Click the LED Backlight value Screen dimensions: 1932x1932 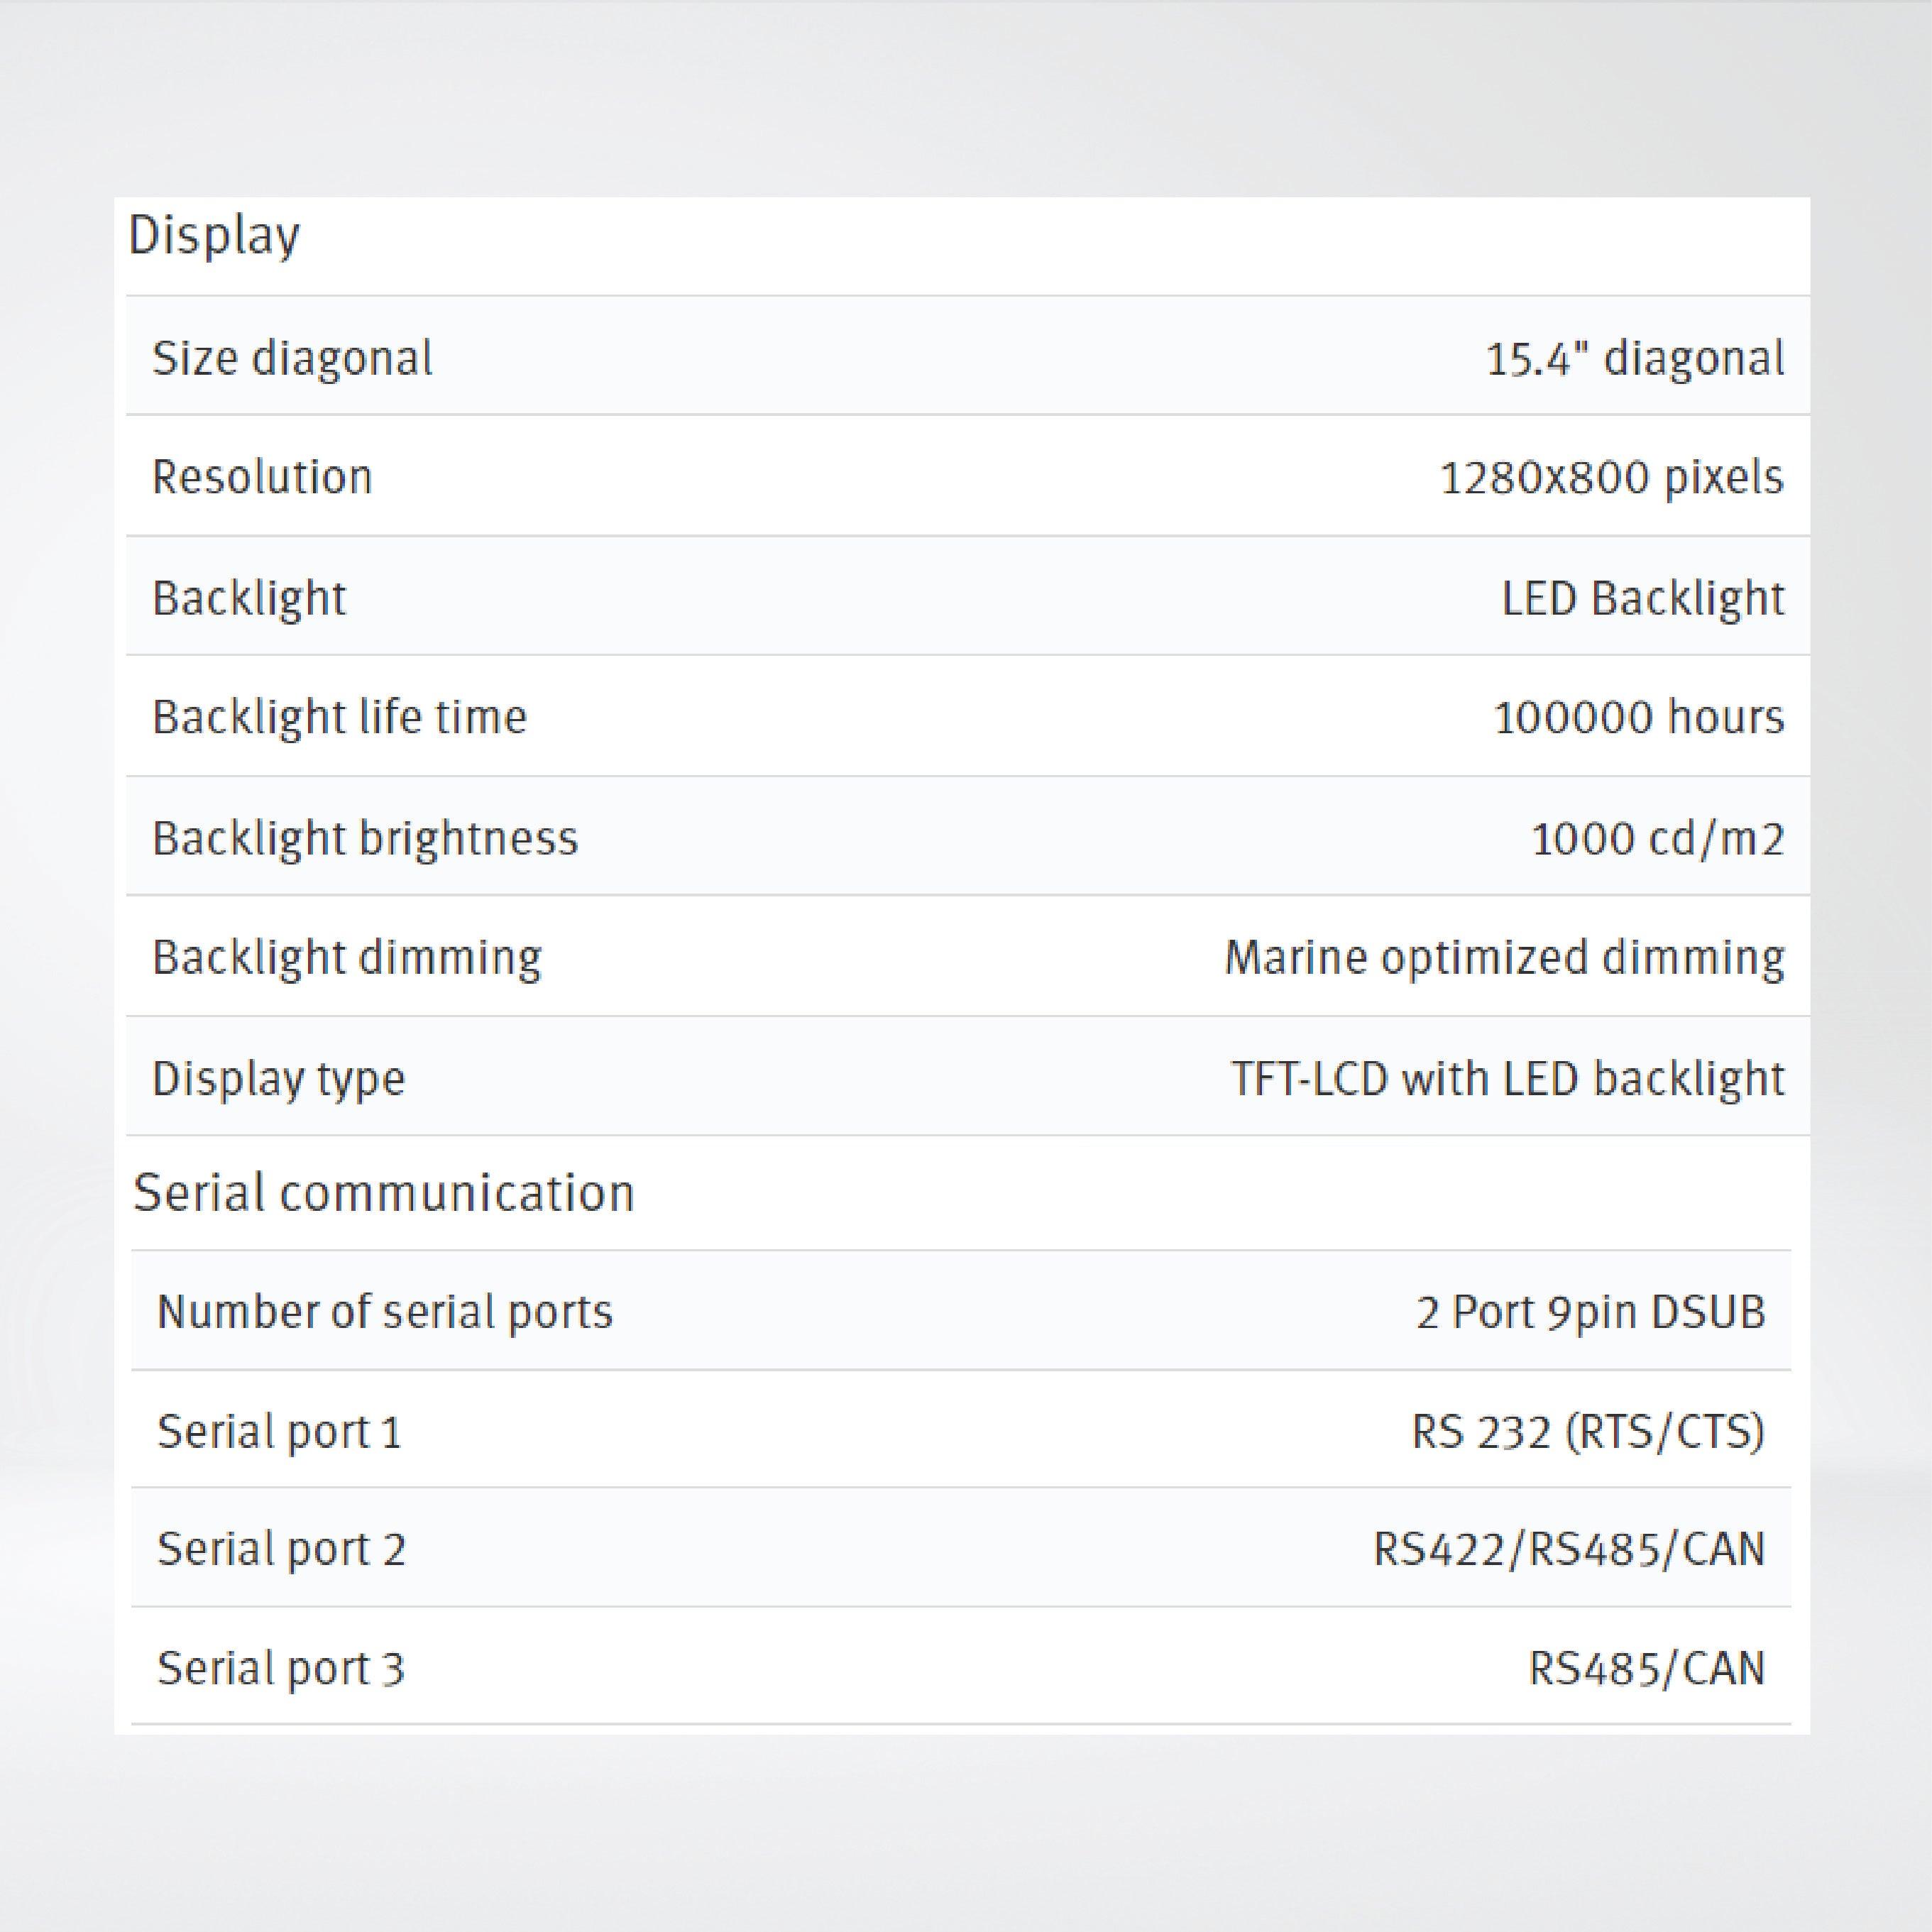[x=1642, y=598]
